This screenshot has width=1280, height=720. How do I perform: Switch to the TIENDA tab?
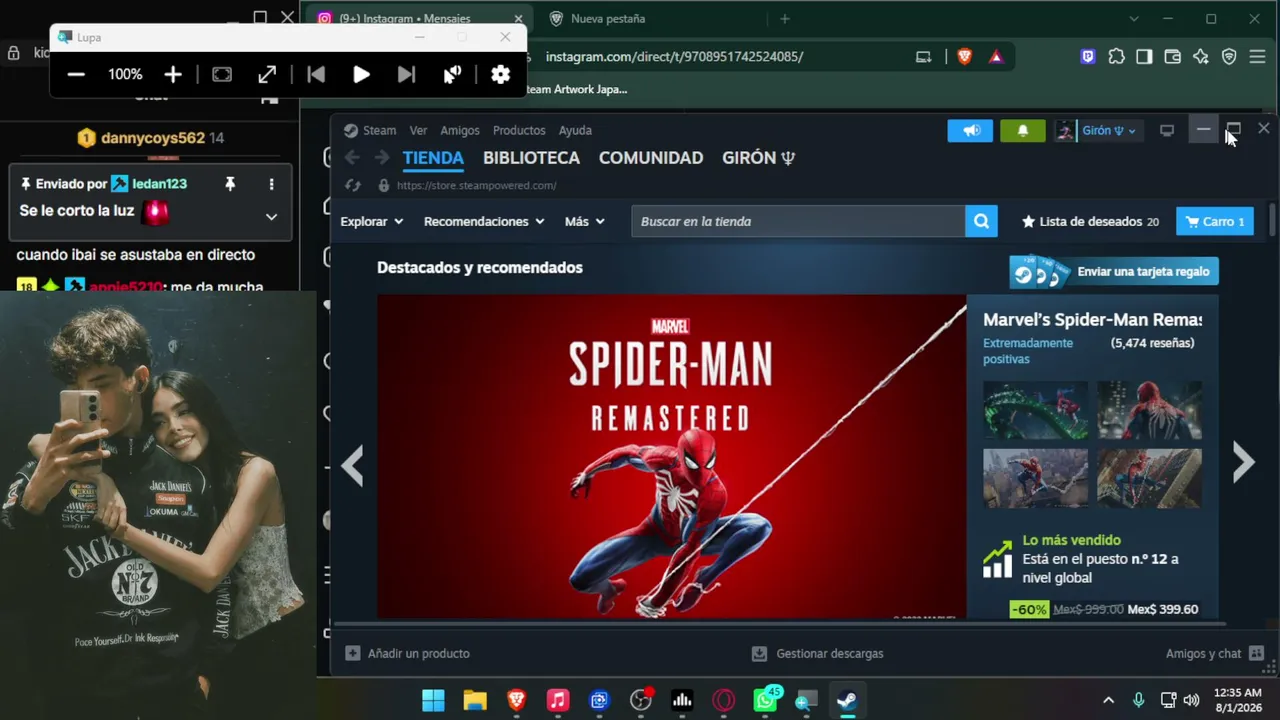pyautogui.click(x=433, y=158)
